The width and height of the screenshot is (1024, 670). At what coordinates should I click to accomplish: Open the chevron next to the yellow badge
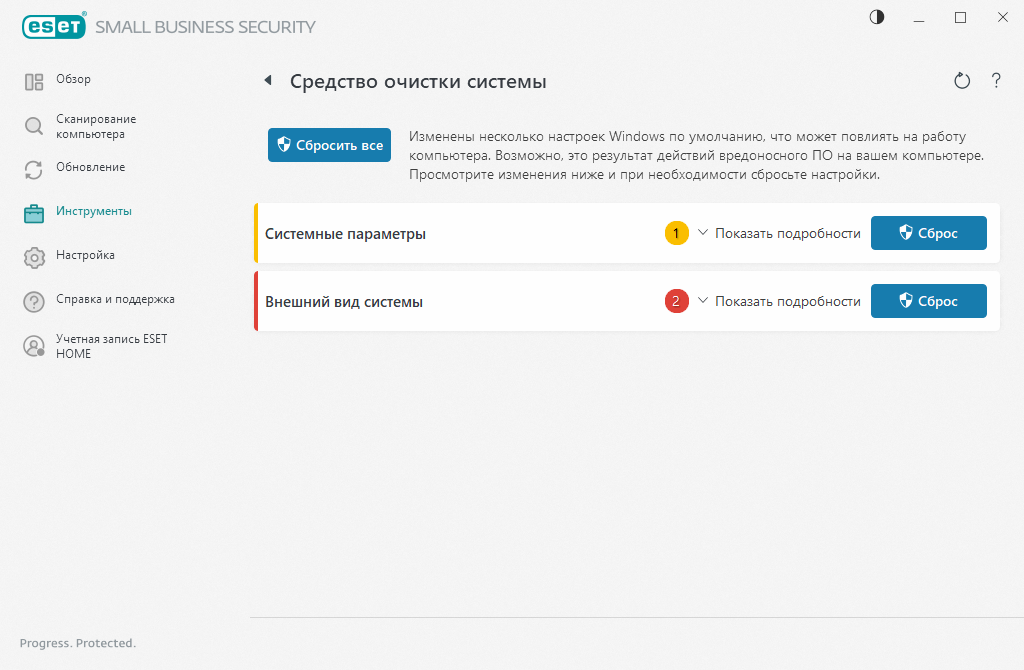click(x=703, y=232)
